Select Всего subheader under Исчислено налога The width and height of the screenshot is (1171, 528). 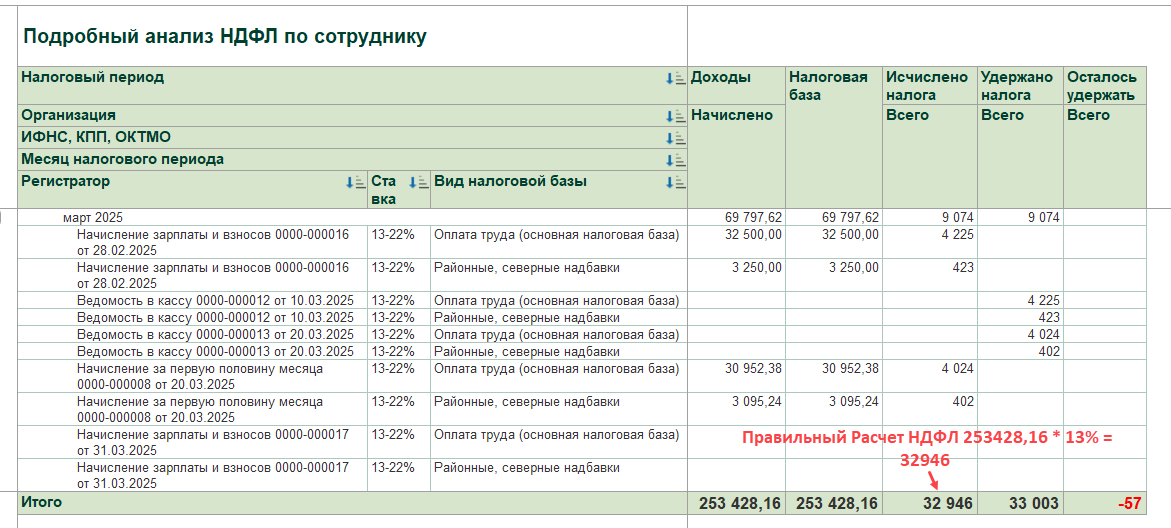point(907,115)
